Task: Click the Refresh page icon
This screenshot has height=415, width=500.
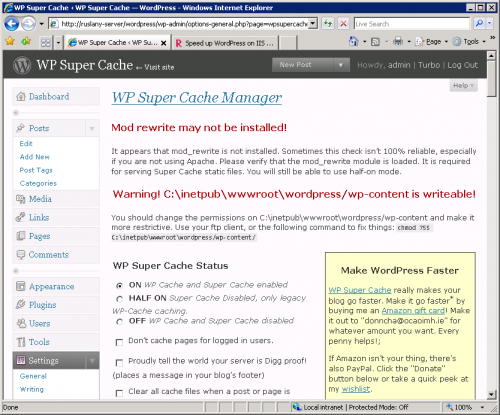Action: point(328,24)
